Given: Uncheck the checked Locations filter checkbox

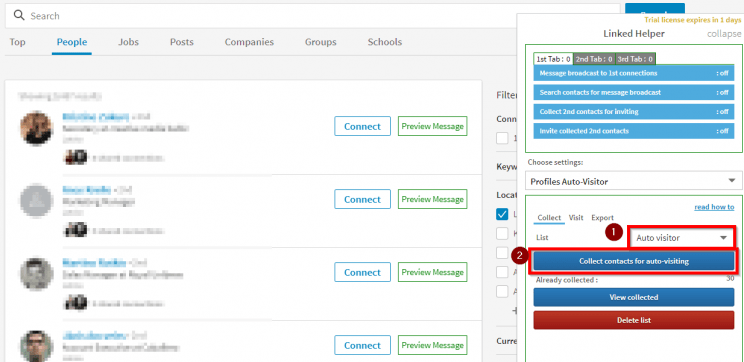Looking at the screenshot, I should point(502,214).
